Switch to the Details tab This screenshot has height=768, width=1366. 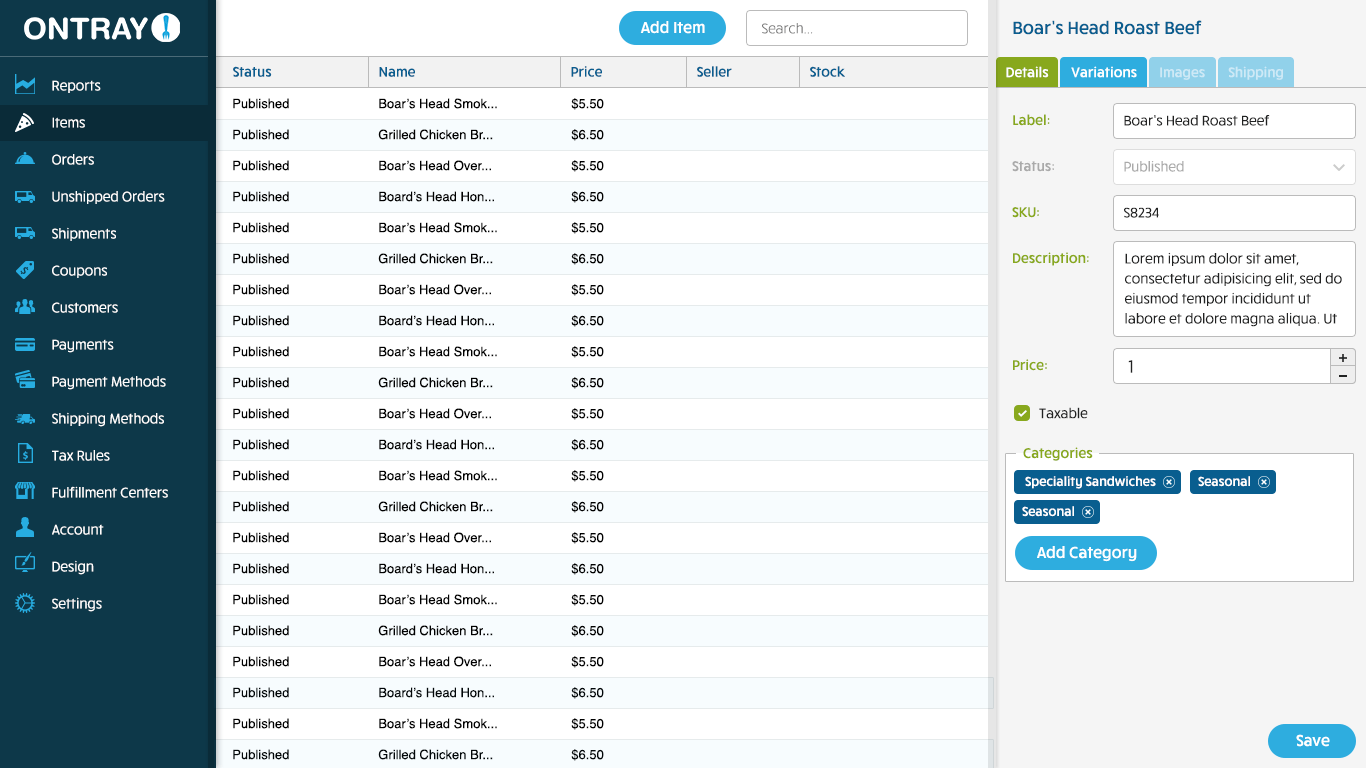coord(1027,72)
